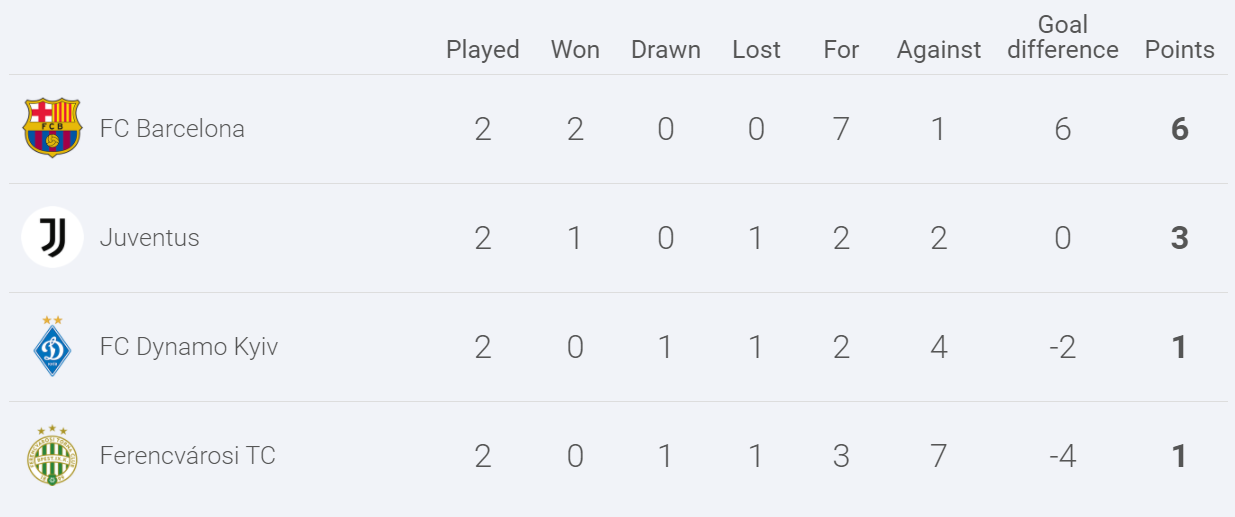Select the Against column header
The height and width of the screenshot is (517, 1235).
pos(939,50)
